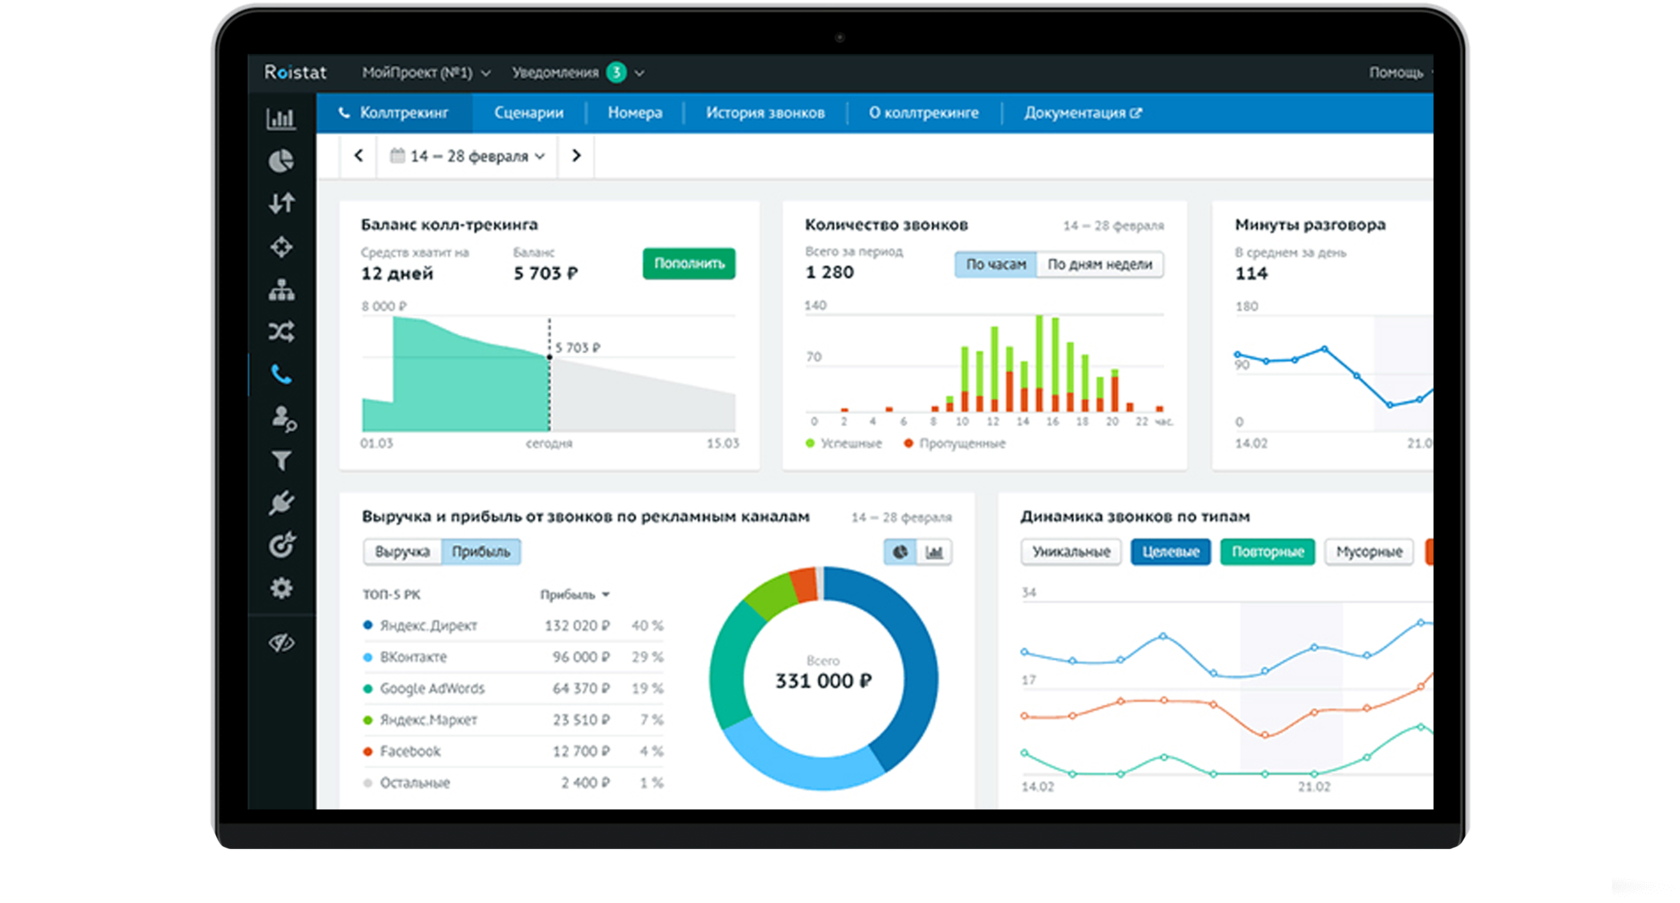Open the Прибыль column sort dropdown
Viewport: 1680px width, 903px height.
click(x=575, y=595)
